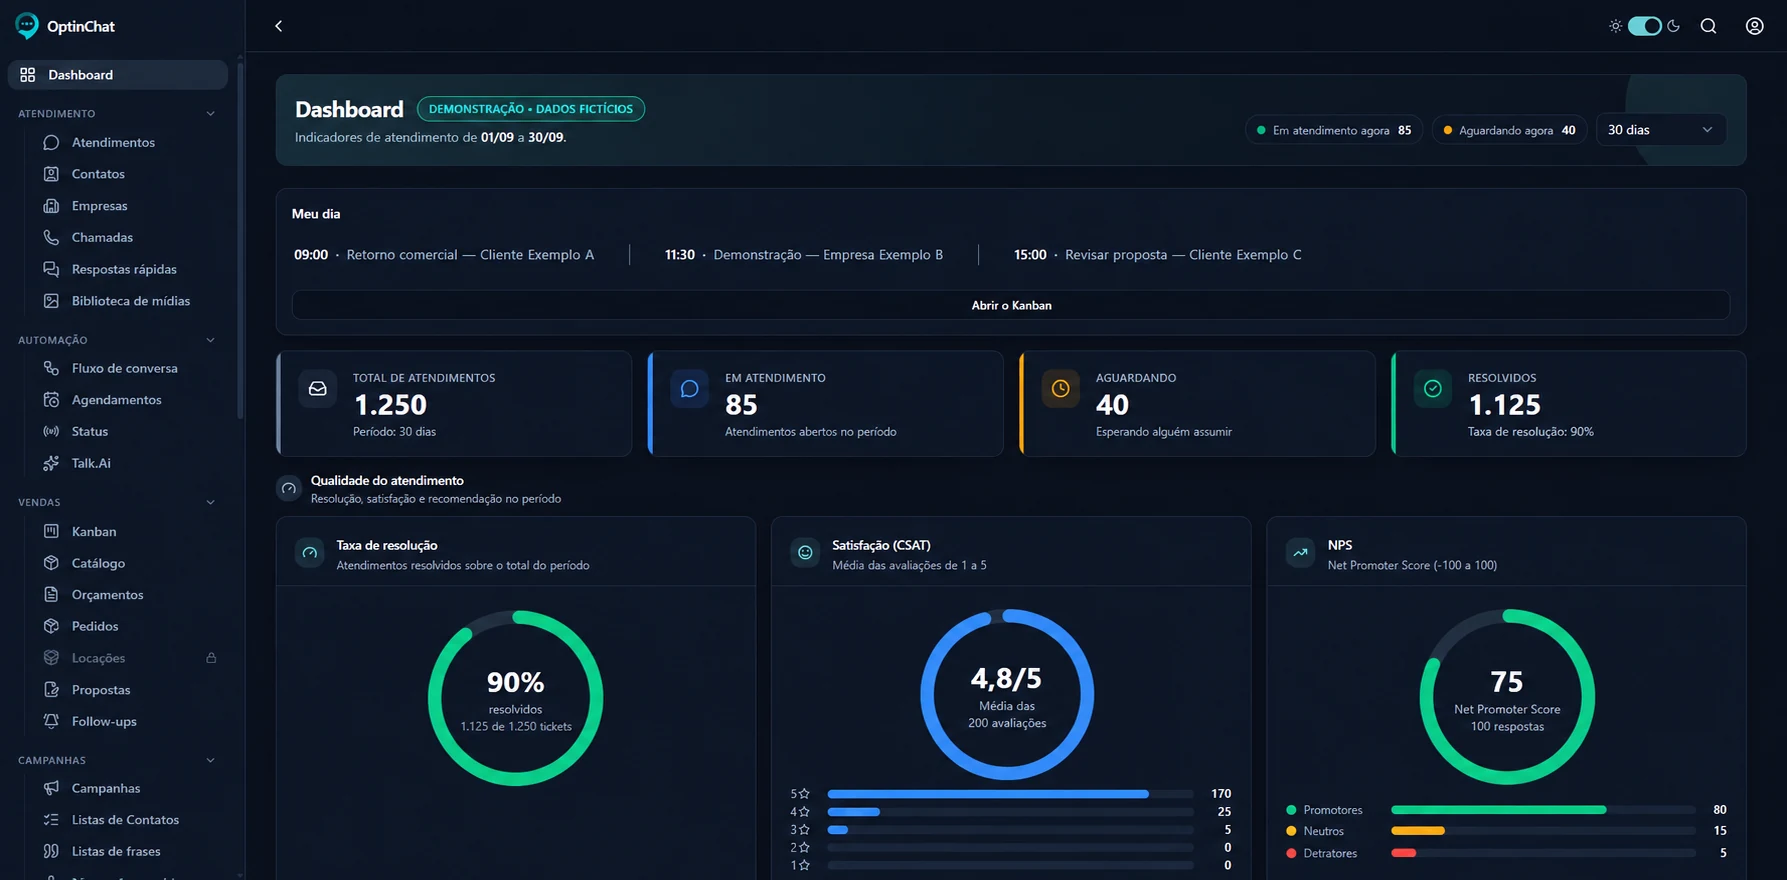Click the 15:00 Revisar proposta agenda item
This screenshot has width=1787, height=880.
[x=1158, y=255]
